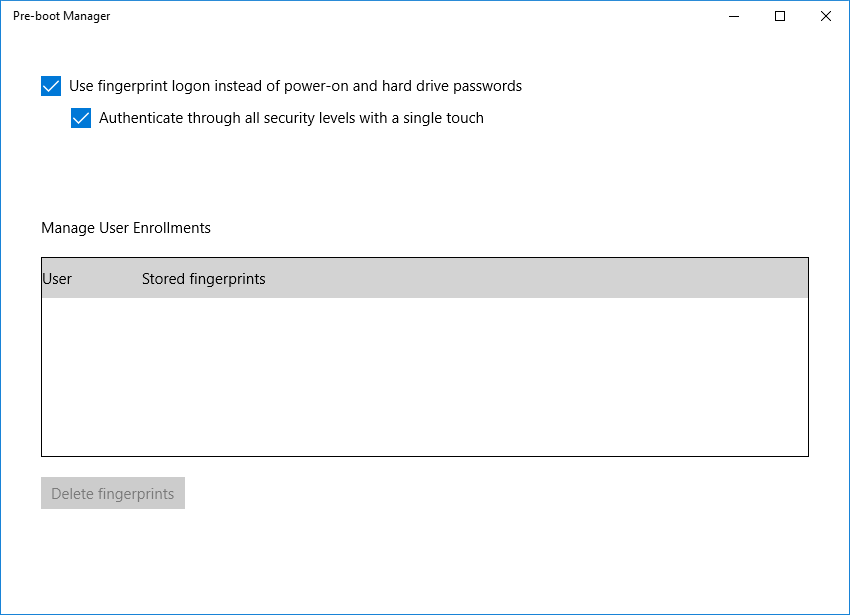Close the Pre-boot Manager window
The image size is (850, 615).
tap(826, 16)
